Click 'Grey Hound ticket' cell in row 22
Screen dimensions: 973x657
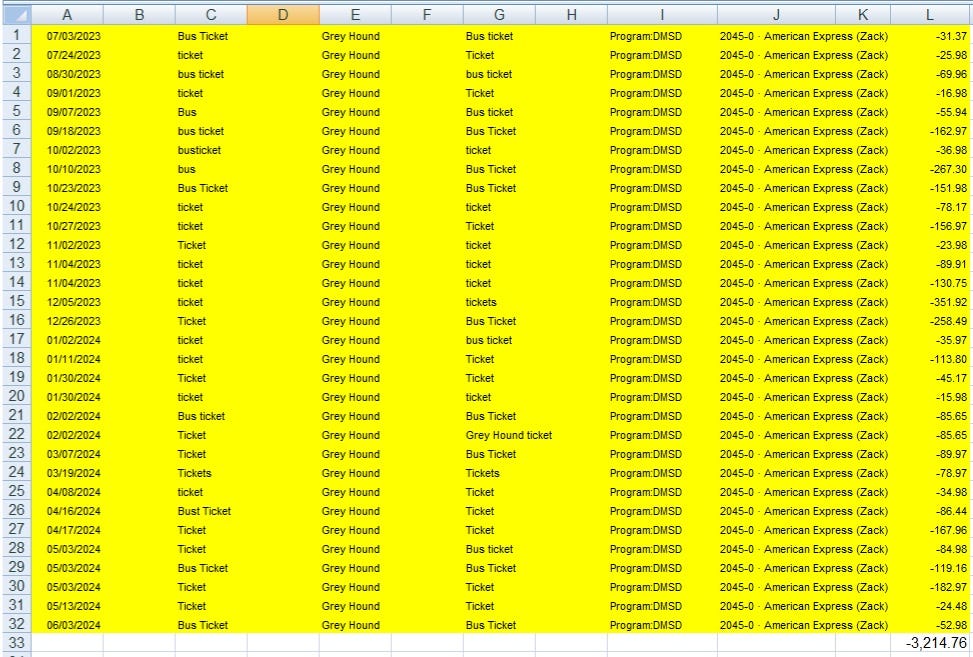pyautogui.click(x=509, y=435)
